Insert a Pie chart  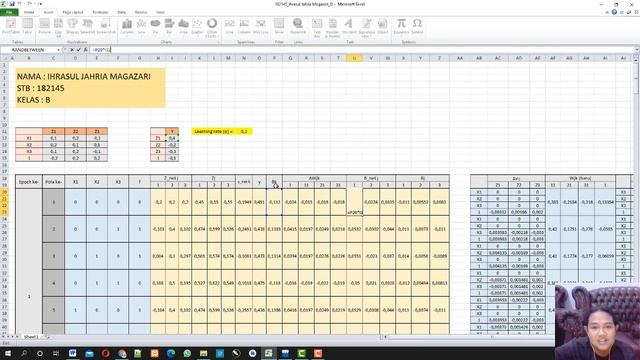point(156,26)
